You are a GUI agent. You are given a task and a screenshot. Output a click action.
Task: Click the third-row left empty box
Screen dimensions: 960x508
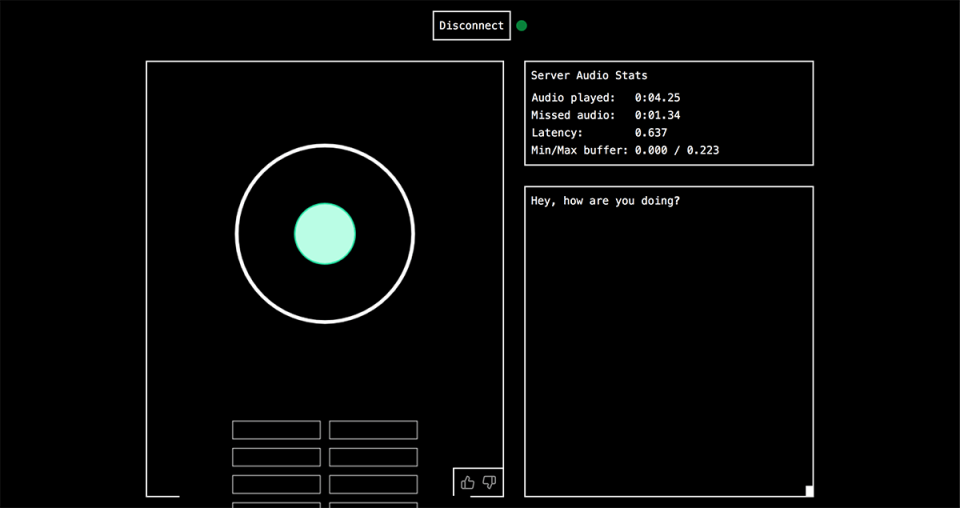tap(276, 484)
